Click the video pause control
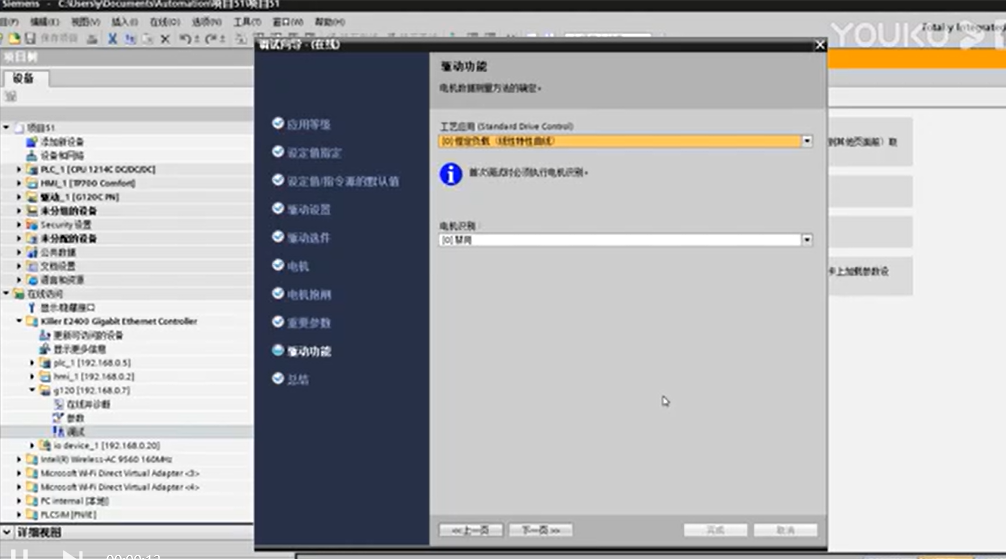This screenshot has height=559, width=1006. tap(19, 554)
